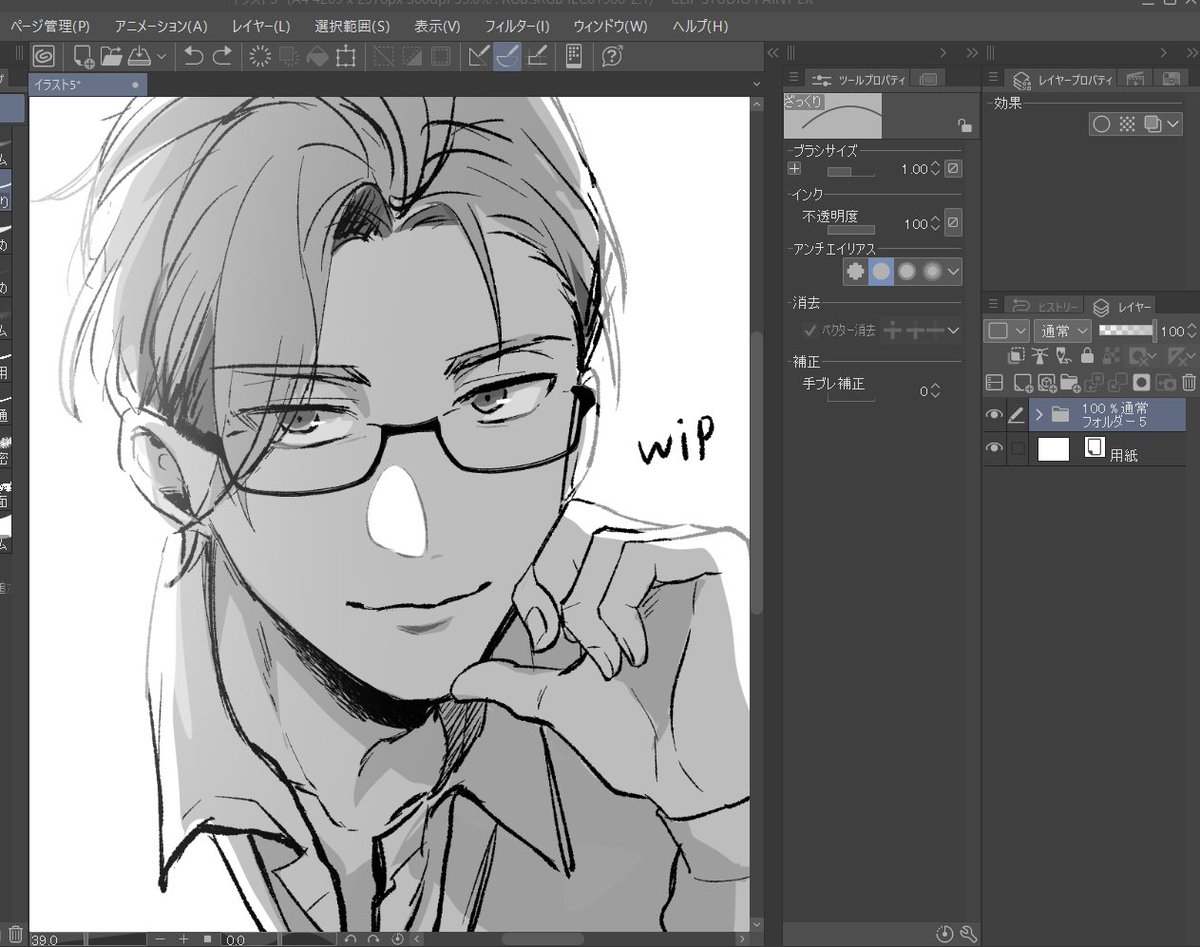Select weak anti-aliasing option
The height and width of the screenshot is (947, 1200).
click(881, 271)
